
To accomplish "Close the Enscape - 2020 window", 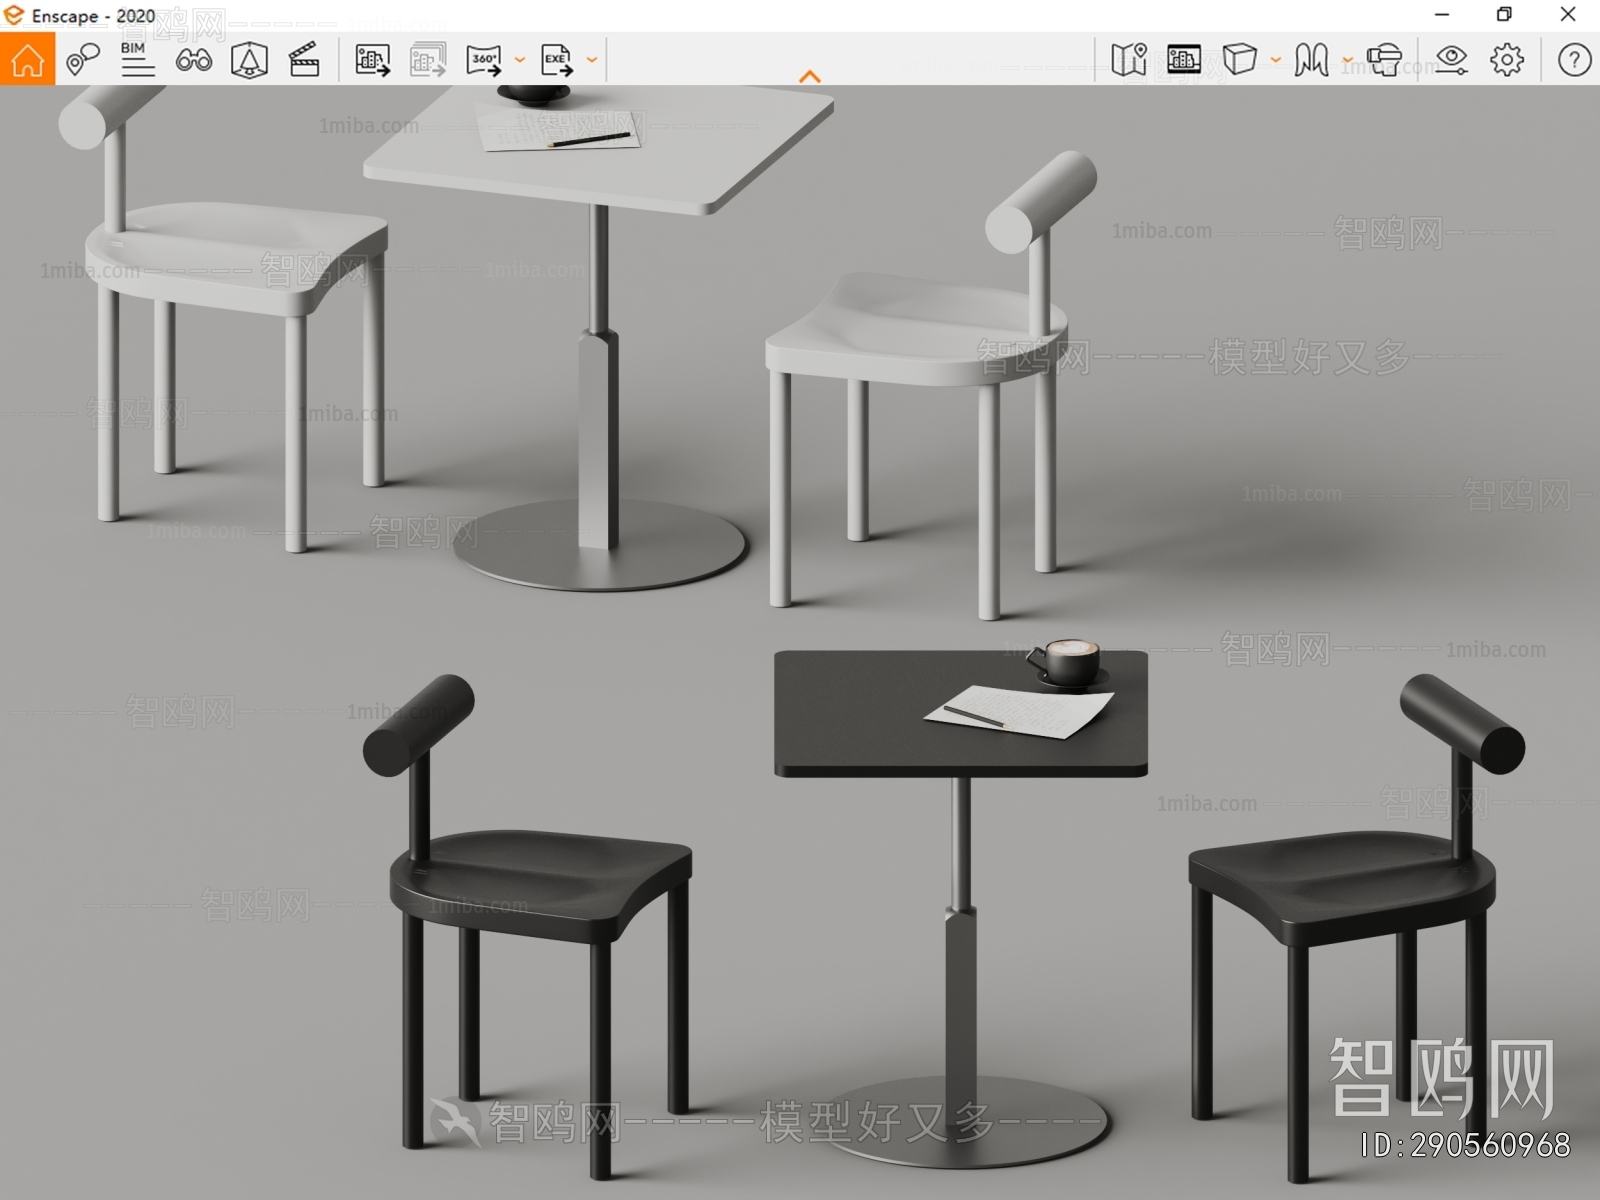I will [x=1568, y=15].
